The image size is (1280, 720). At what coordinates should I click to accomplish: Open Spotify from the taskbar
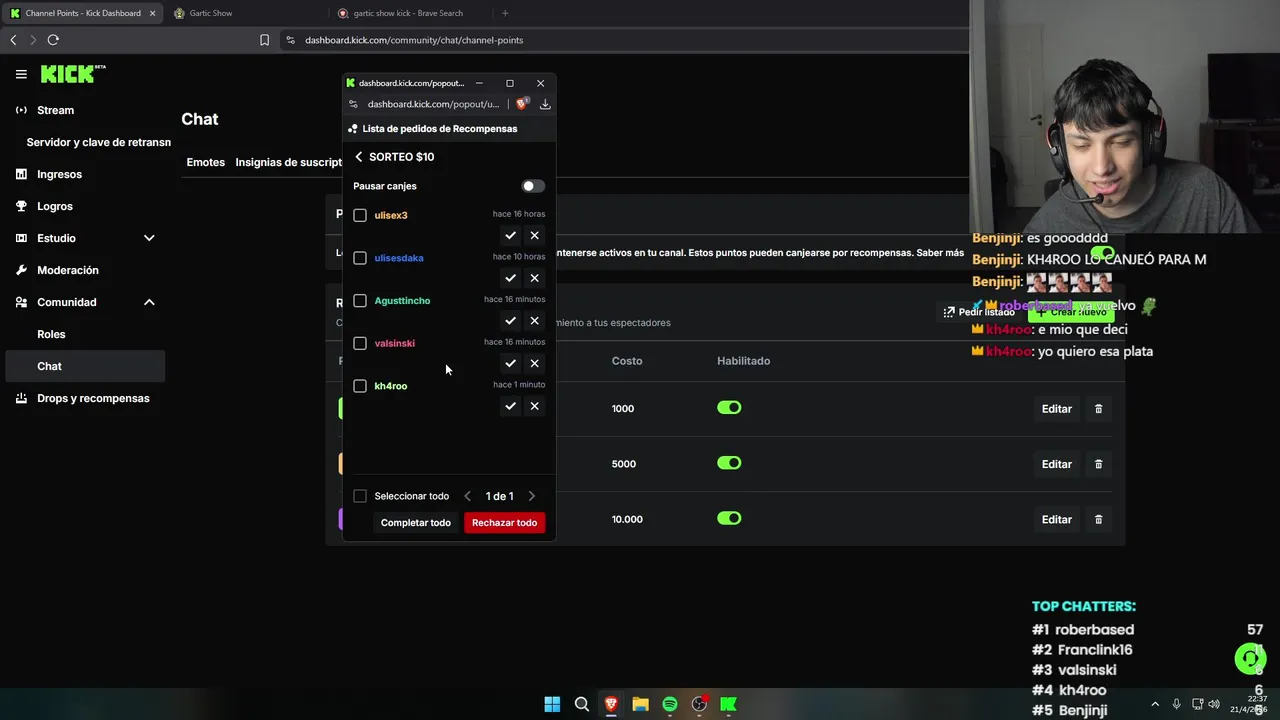pos(670,704)
